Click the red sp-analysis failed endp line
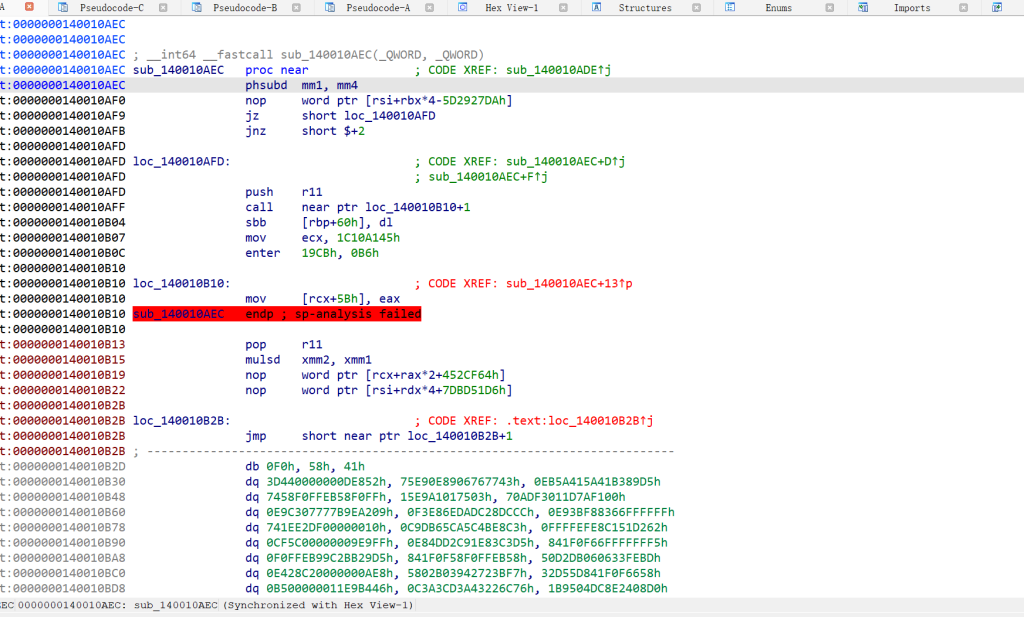 pos(277,314)
